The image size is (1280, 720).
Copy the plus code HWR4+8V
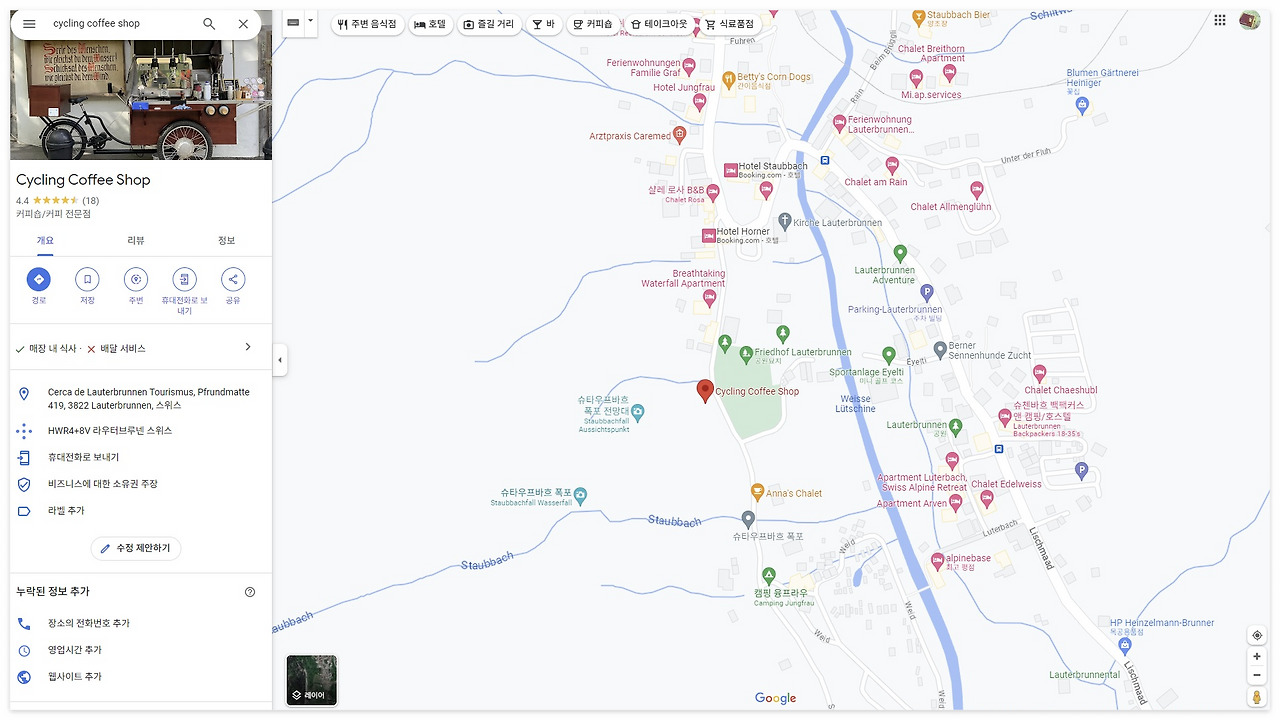point(141,431)
